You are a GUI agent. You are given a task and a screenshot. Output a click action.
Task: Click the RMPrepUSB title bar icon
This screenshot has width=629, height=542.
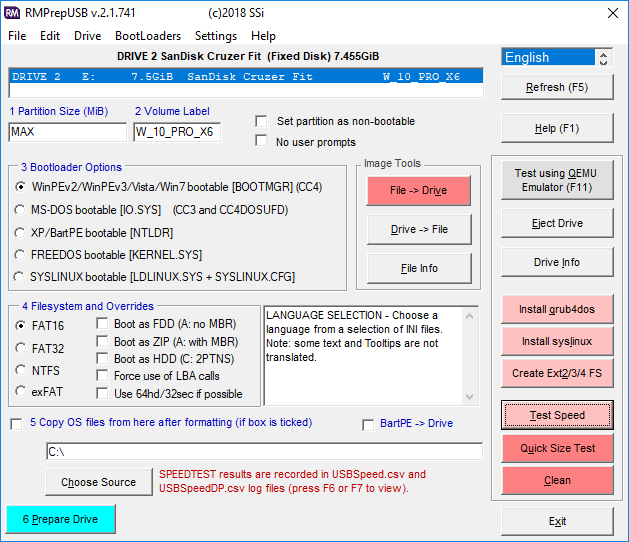14,12
